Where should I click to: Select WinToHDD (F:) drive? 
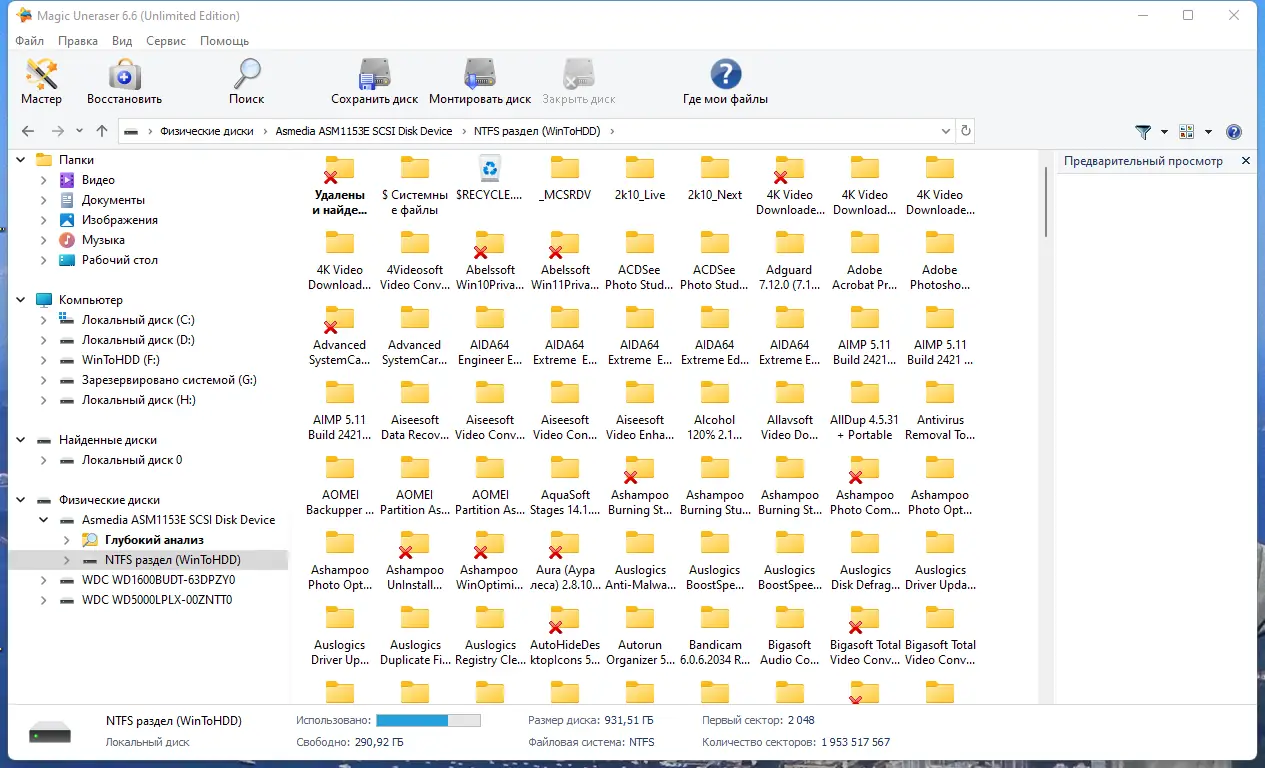coord(121,360)
